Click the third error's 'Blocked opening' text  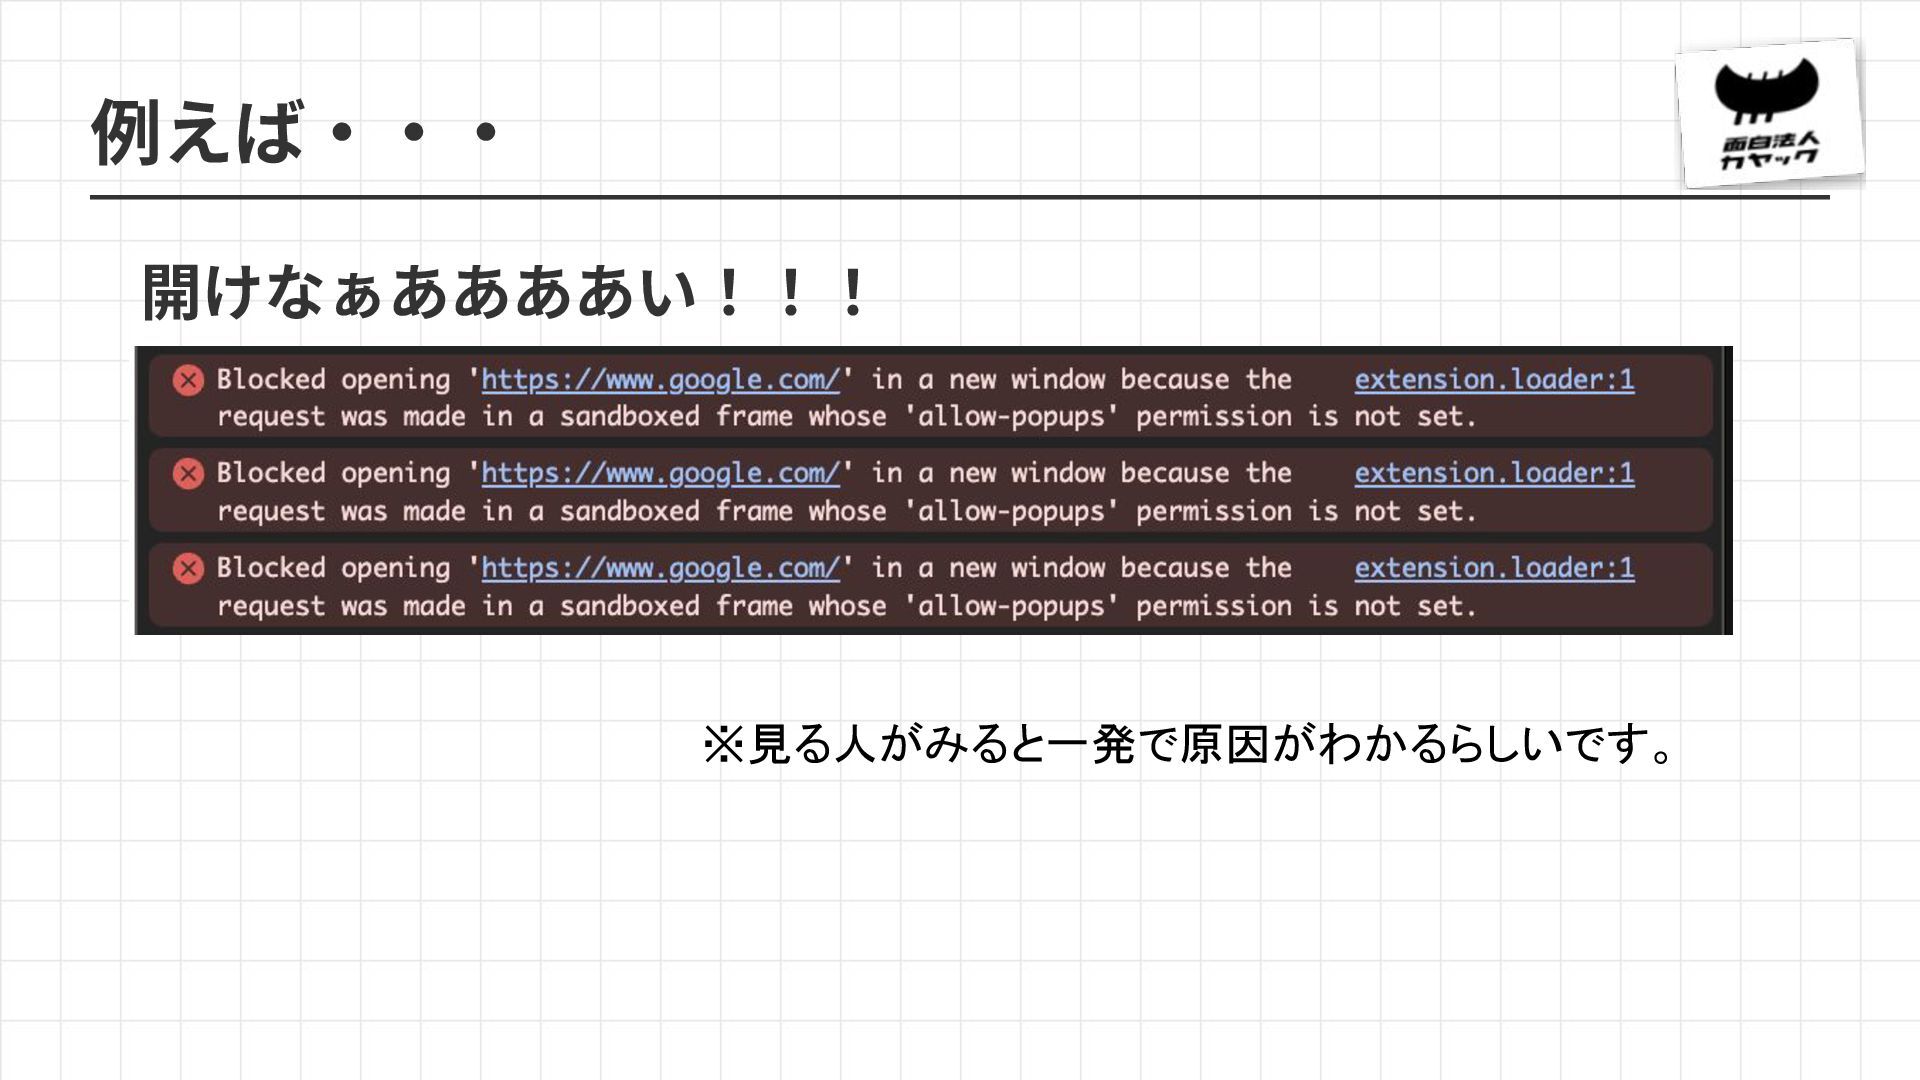pos(333,568)
